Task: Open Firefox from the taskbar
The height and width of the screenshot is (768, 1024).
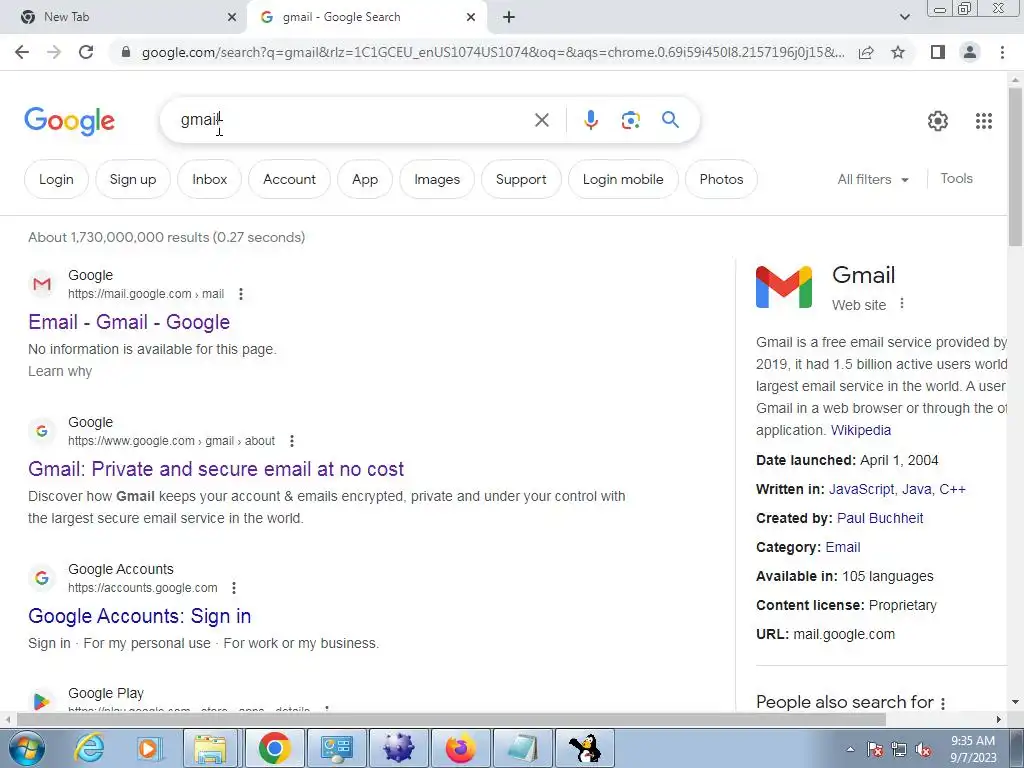Action: pos(460,748)
